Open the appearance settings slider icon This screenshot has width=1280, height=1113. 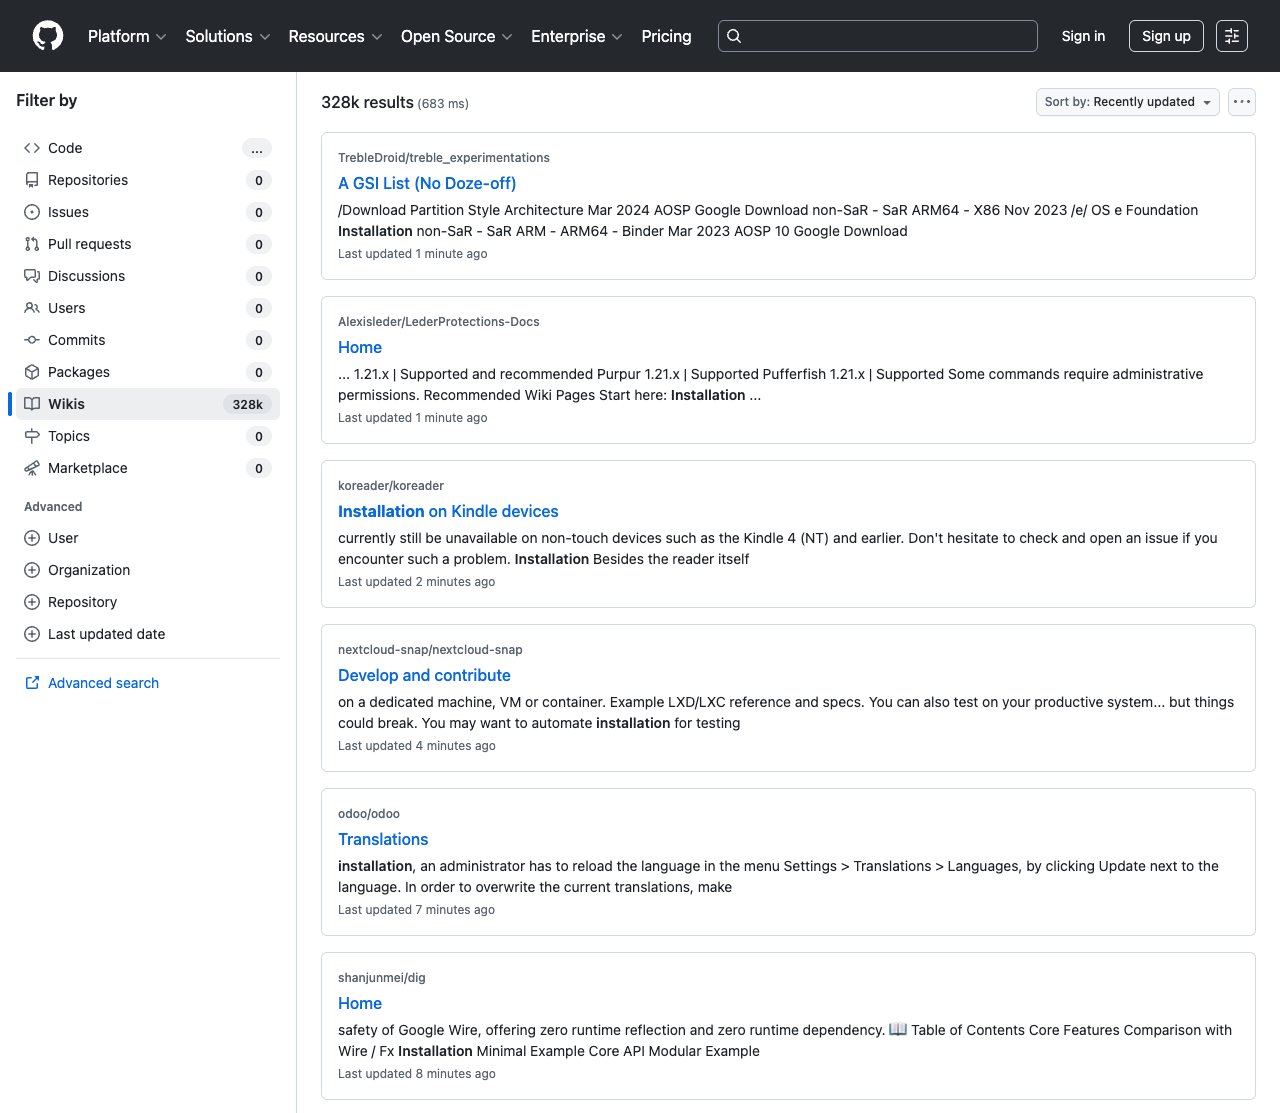click(1232, 36)
